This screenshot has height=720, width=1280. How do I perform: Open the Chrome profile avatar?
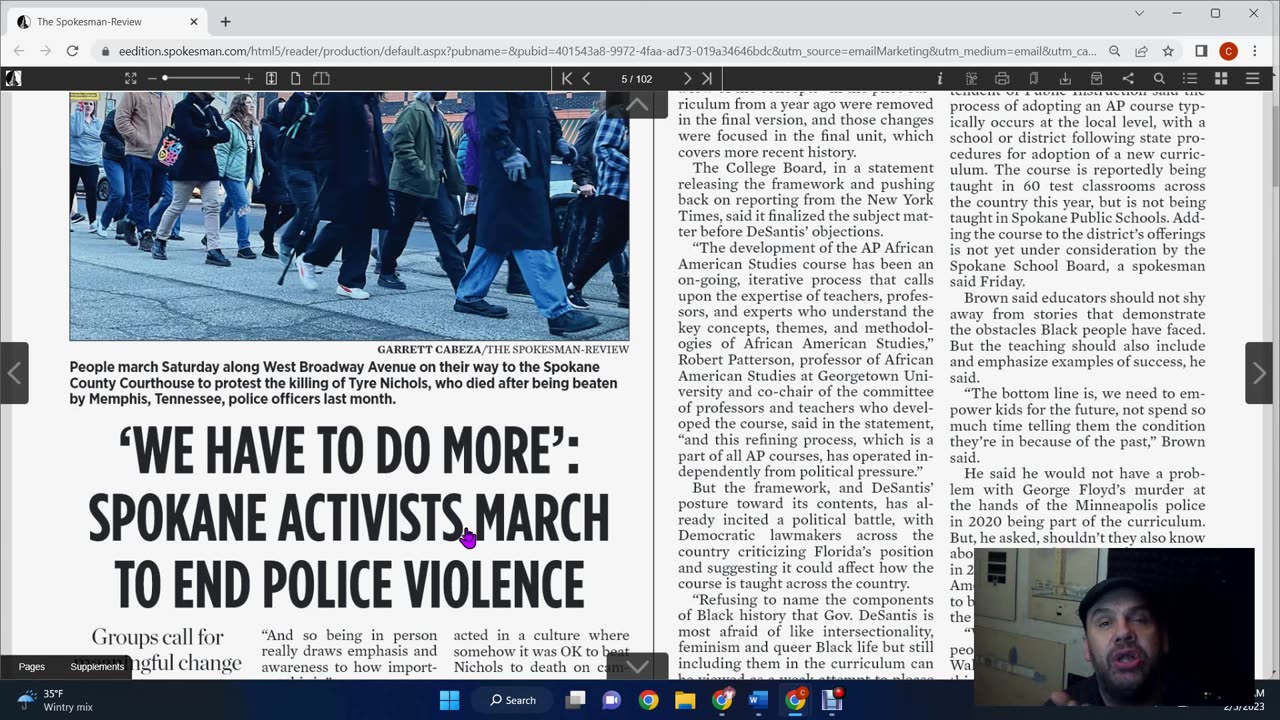click(1229, 51)
